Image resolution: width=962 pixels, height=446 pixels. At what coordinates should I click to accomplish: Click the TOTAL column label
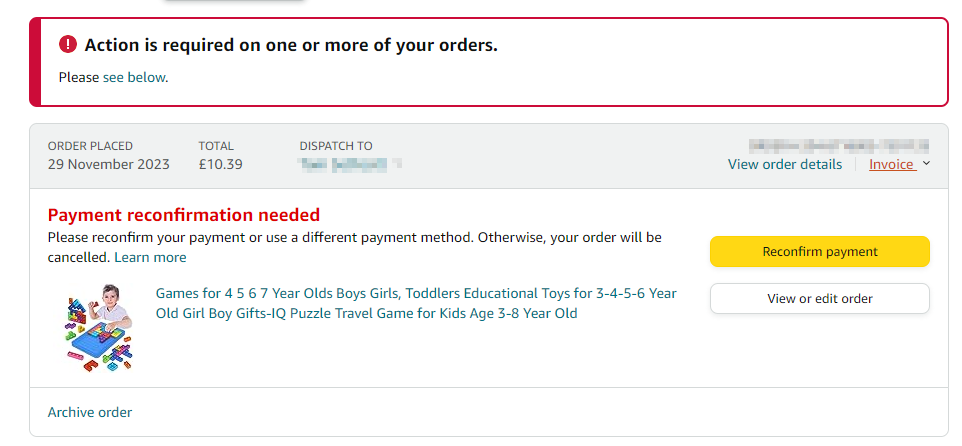pos(216,146)
